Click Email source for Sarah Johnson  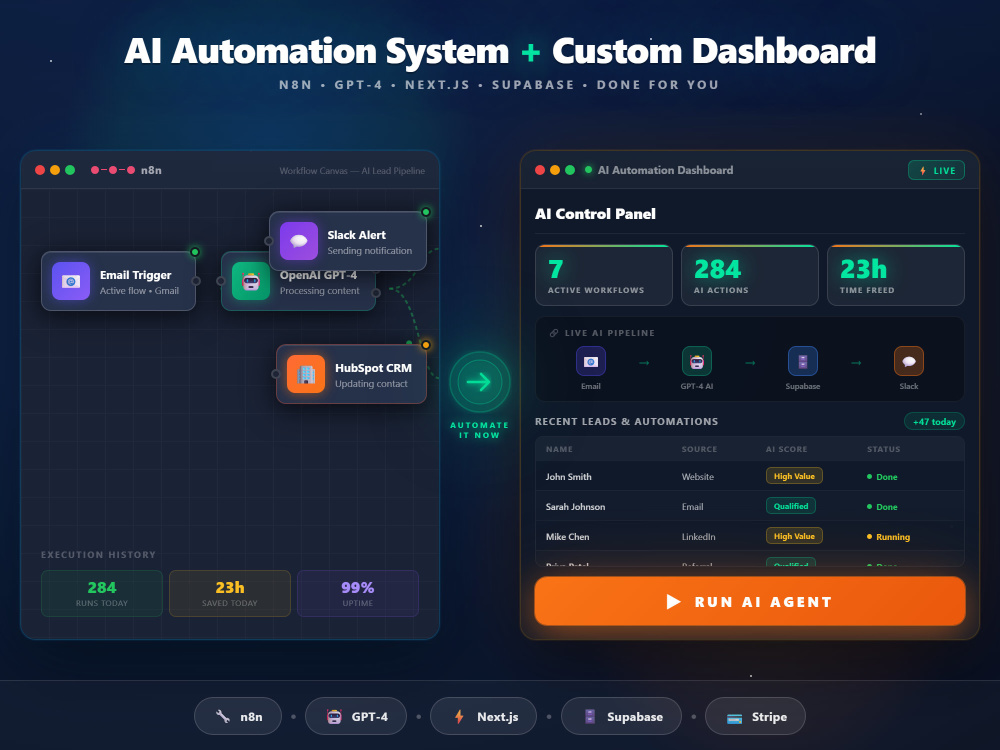pyautogui.click(x=692, y=506)
